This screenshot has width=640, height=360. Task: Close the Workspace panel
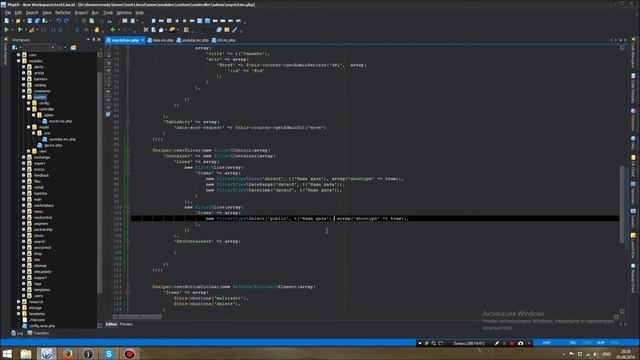click(99, 40)
